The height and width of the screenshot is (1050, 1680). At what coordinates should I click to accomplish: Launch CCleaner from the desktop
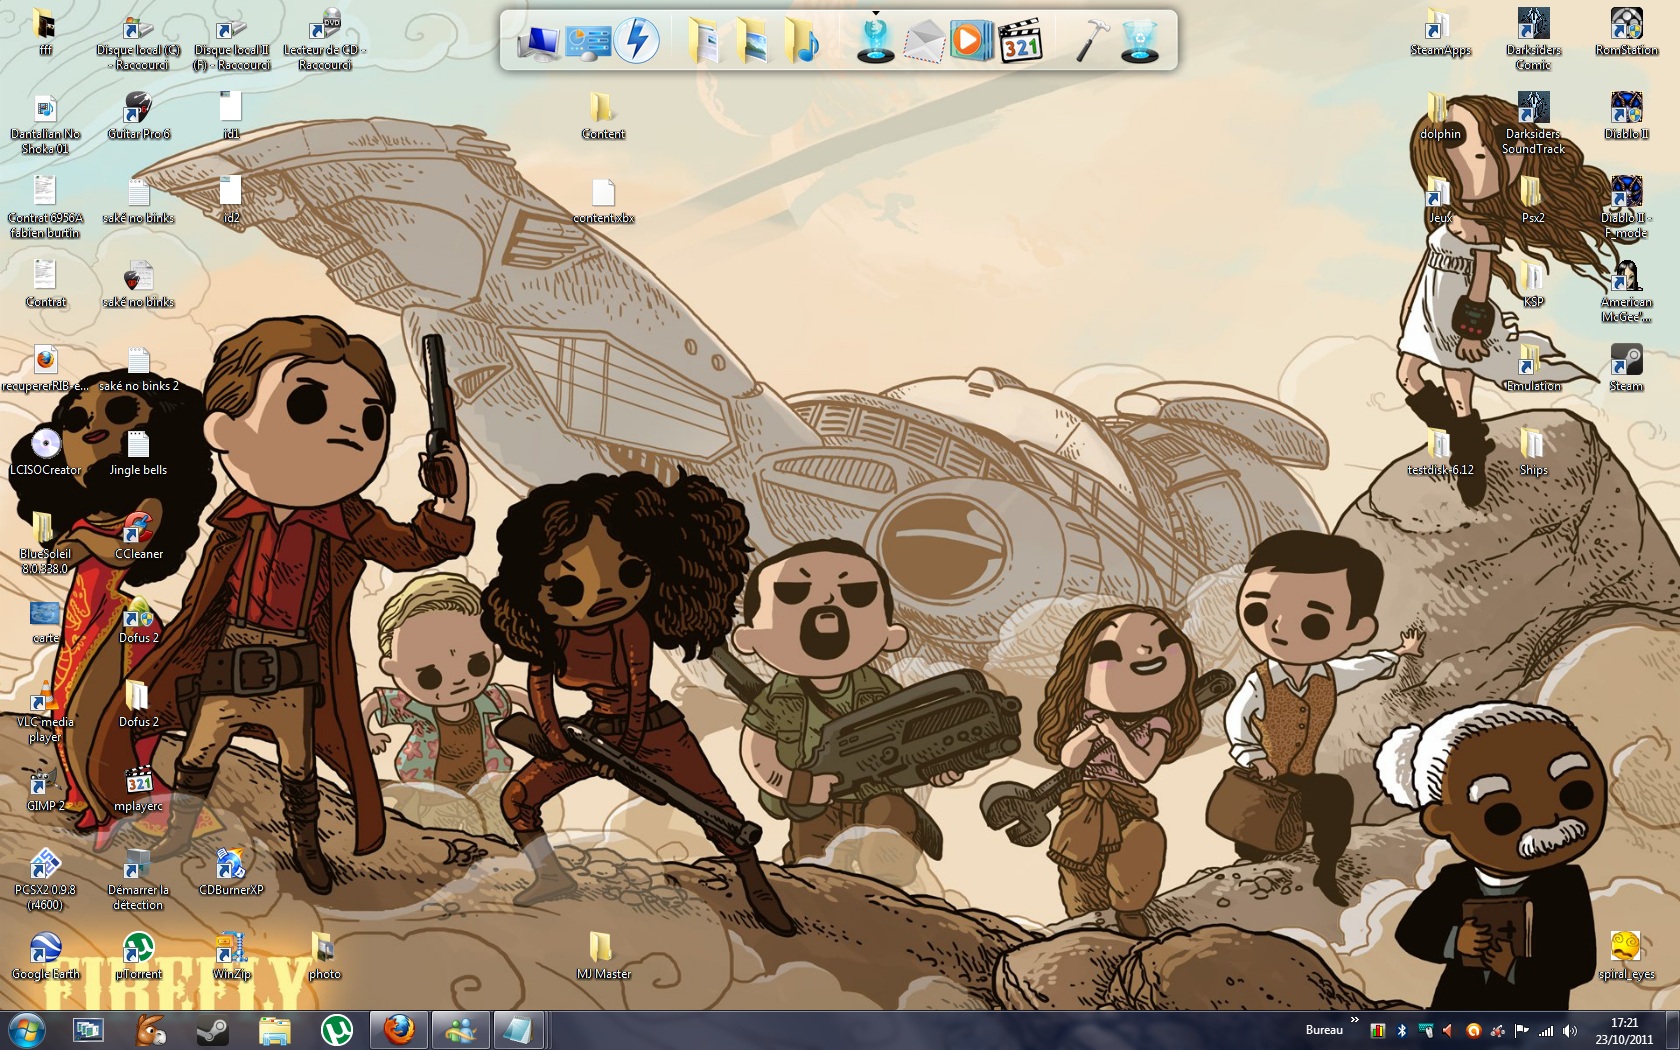[x=138, y=535]
